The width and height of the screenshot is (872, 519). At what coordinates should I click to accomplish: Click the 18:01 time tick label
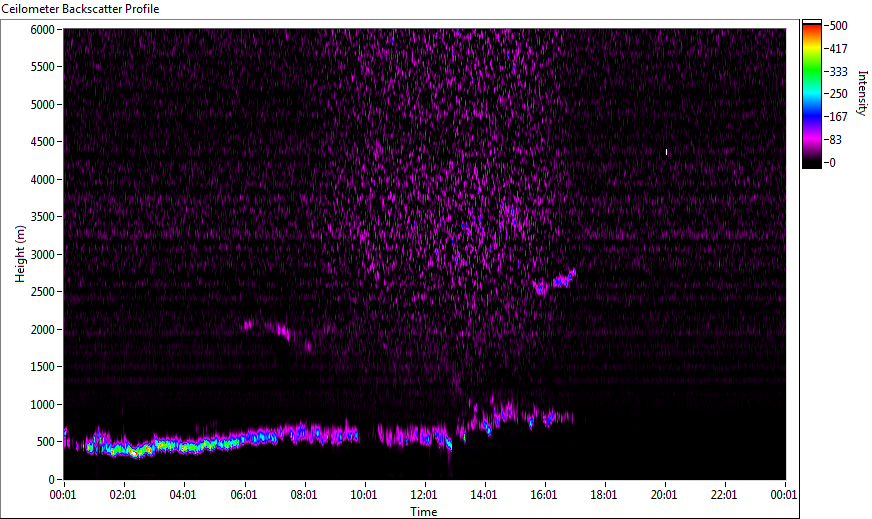click(604, 495)
